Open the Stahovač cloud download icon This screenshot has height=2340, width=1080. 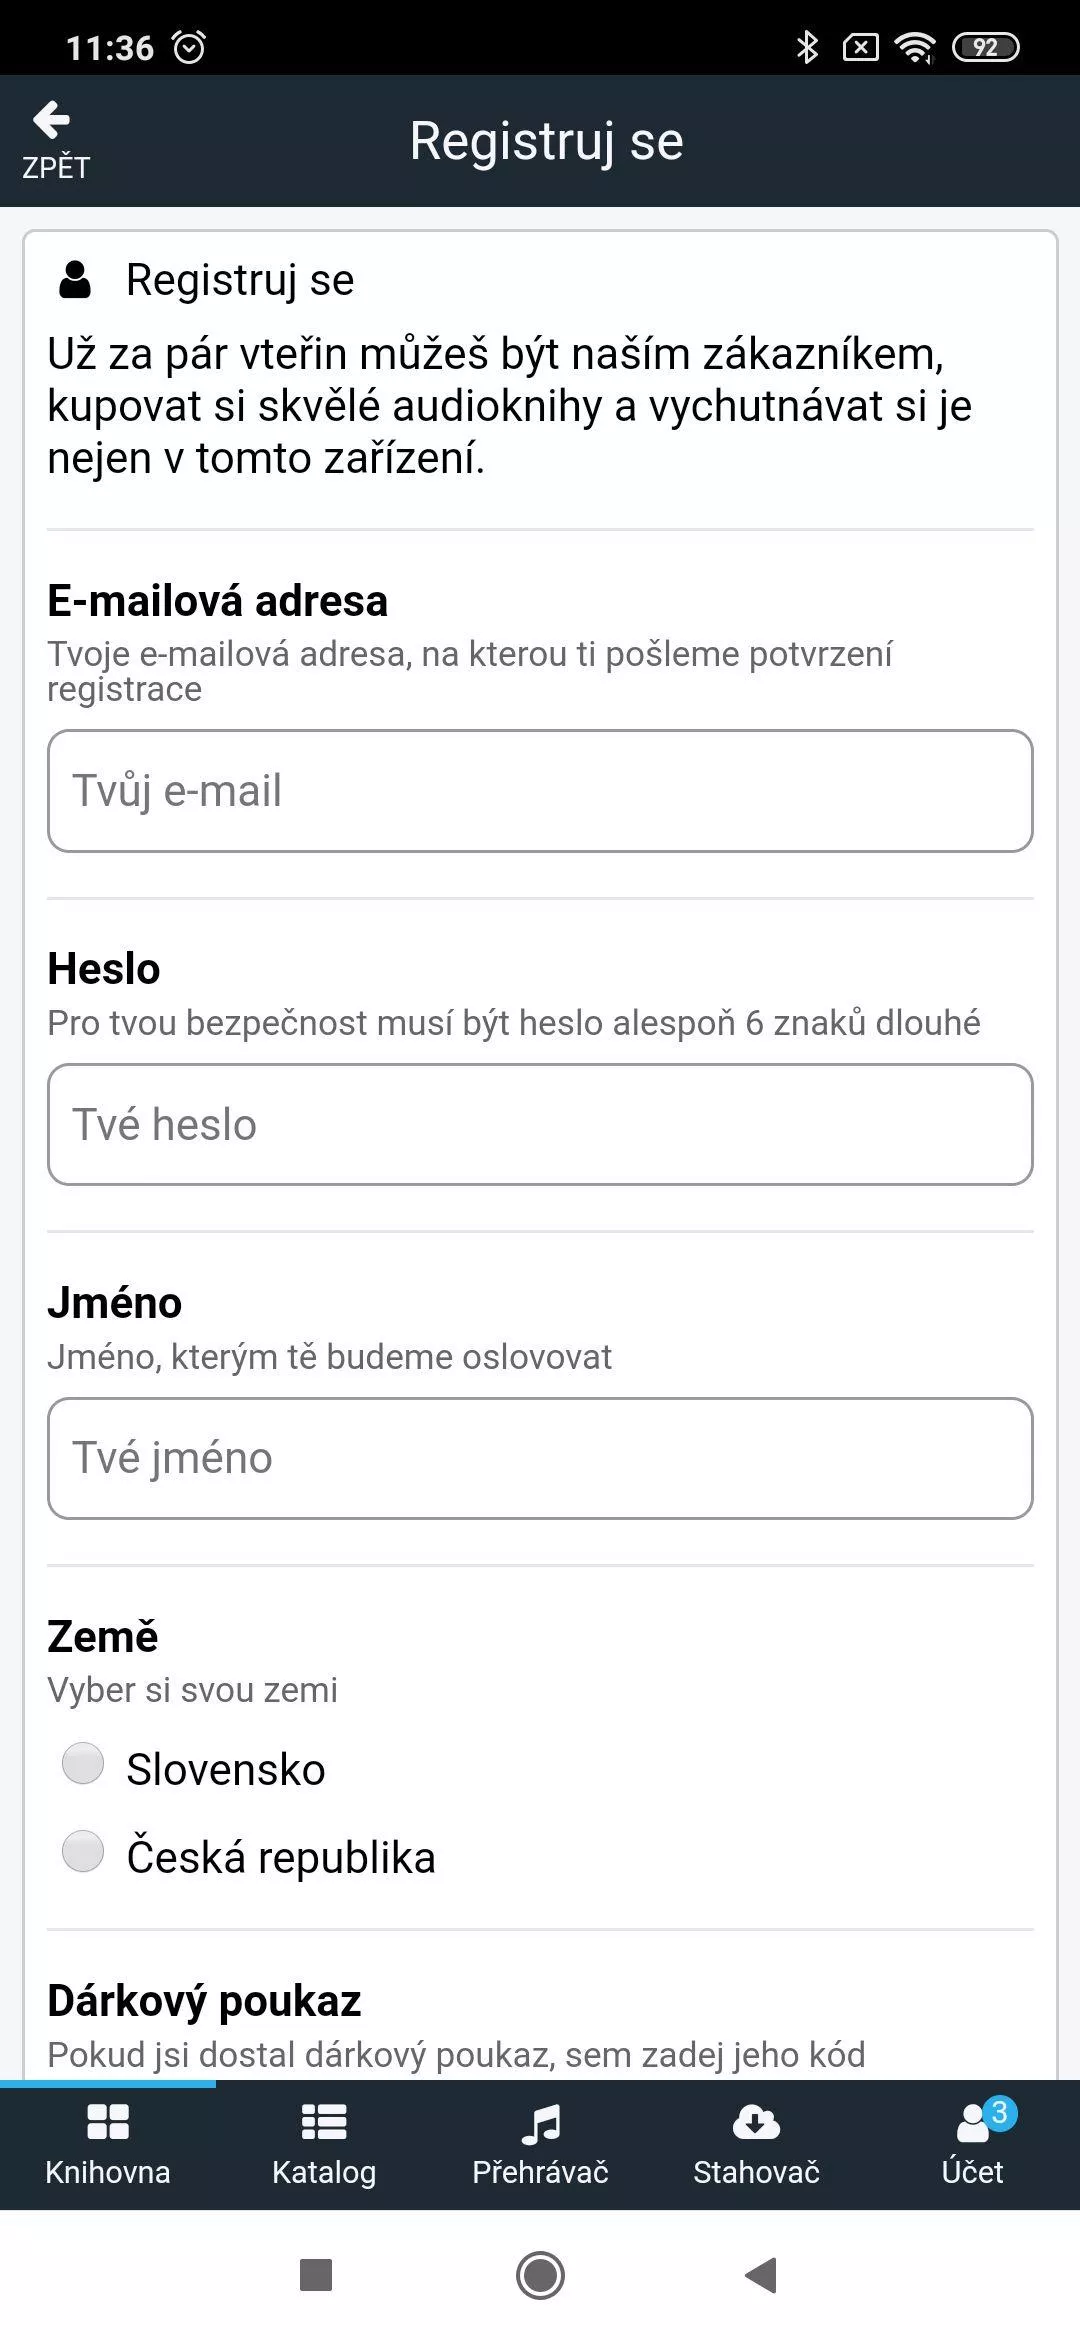[x=756, y=2122]
